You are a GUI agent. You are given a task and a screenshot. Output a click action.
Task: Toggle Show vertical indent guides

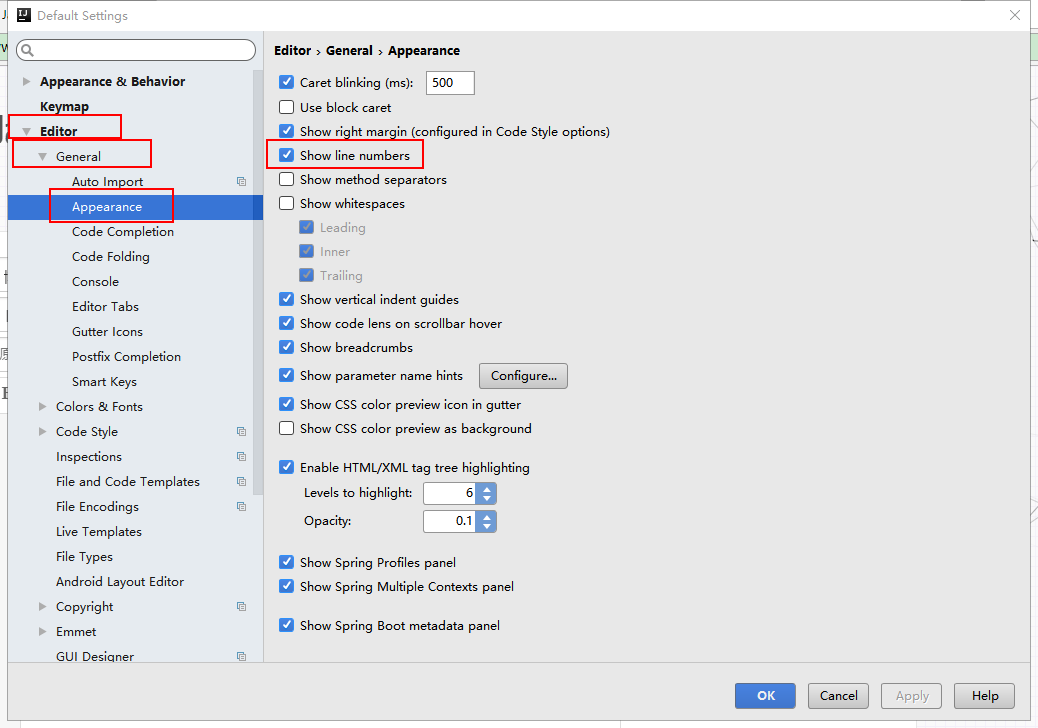(287, 299)
